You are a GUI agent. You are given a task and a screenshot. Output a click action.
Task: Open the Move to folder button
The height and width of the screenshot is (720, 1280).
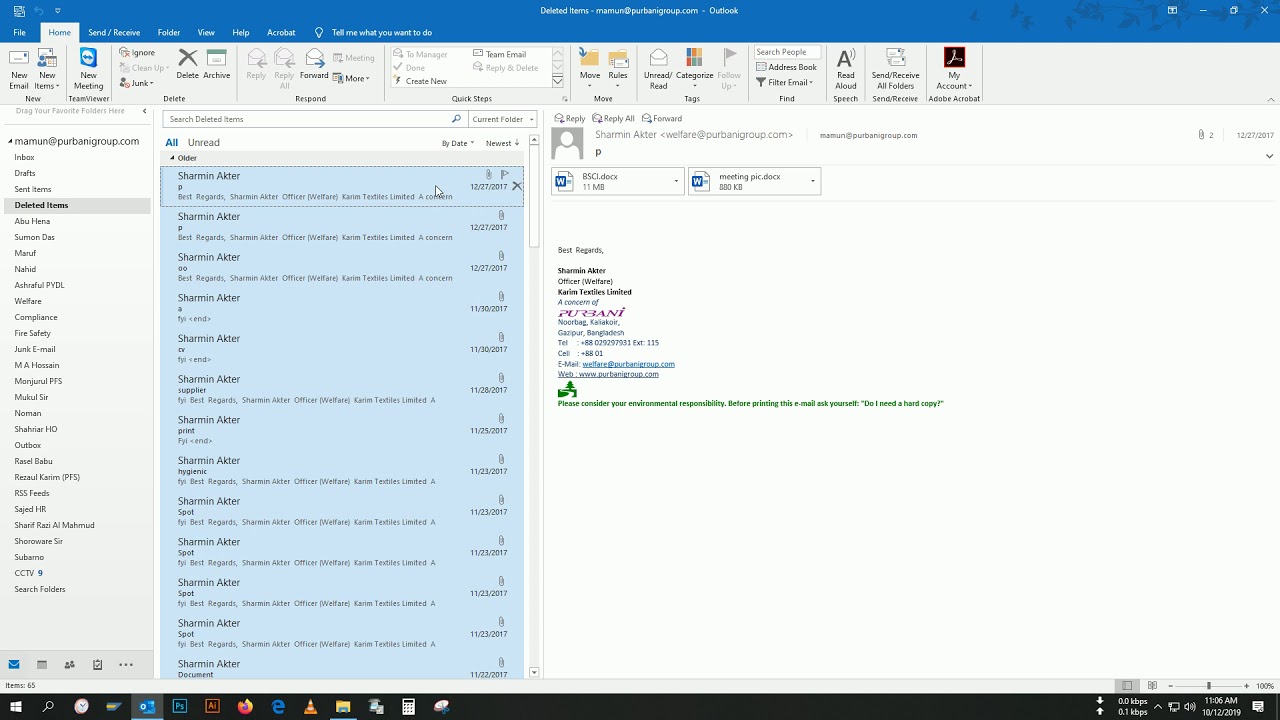[x=590, y=68]
